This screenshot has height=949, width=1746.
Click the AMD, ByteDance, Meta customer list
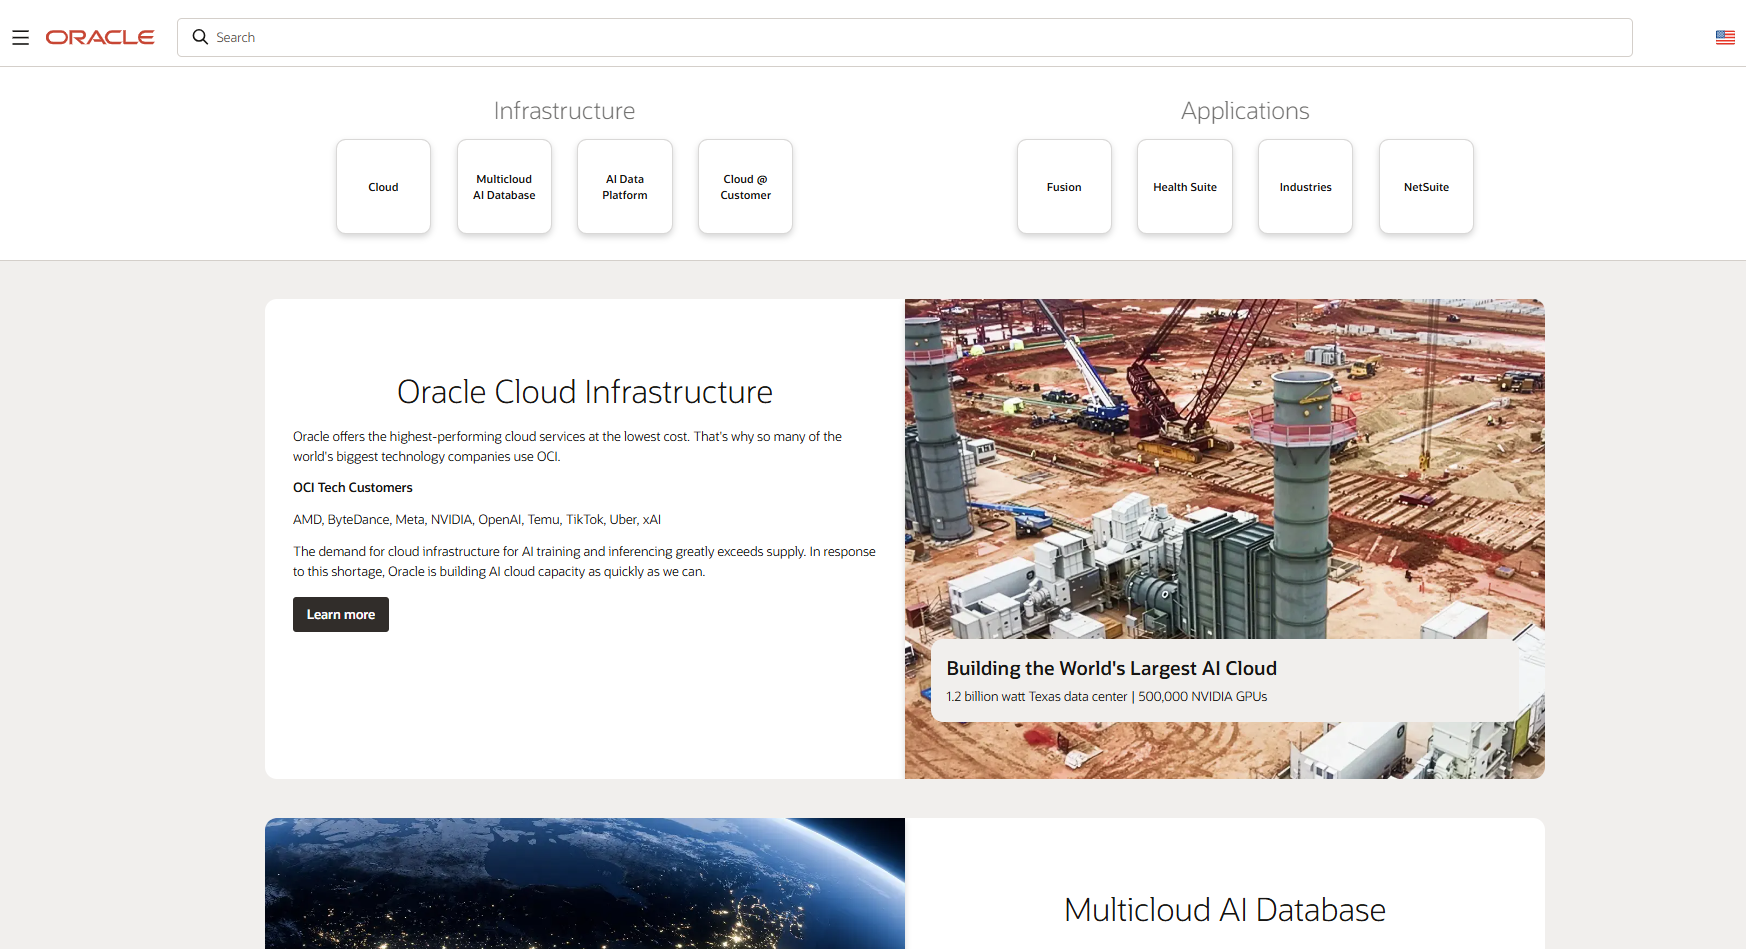click(x=477, y=520)
